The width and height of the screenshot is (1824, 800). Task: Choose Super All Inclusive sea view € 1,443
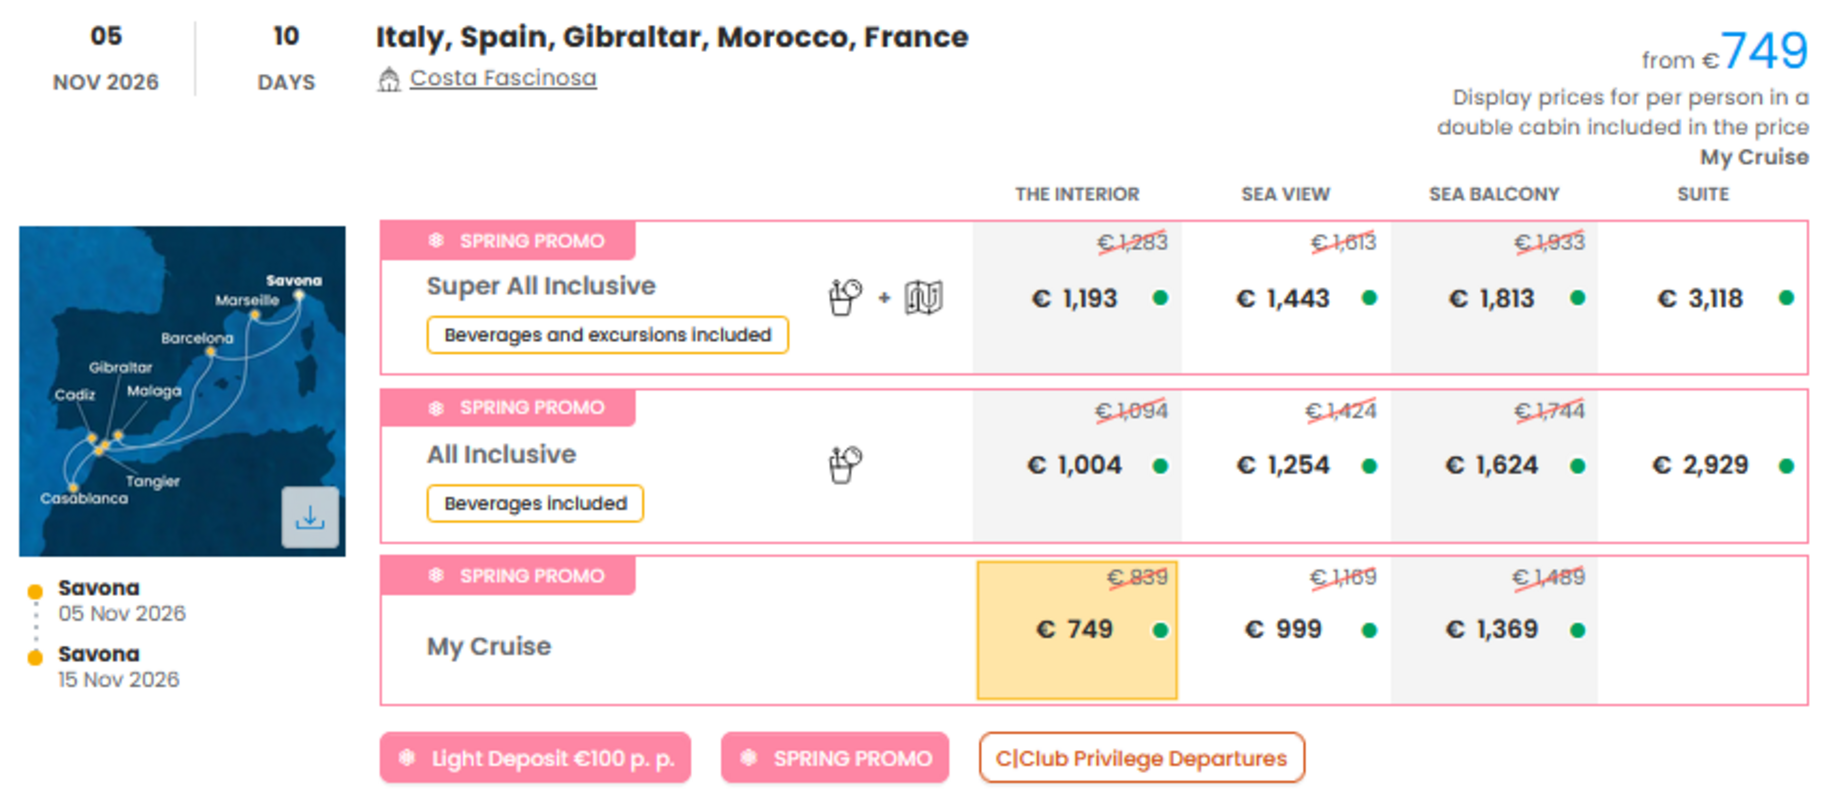click(1283, 299)
